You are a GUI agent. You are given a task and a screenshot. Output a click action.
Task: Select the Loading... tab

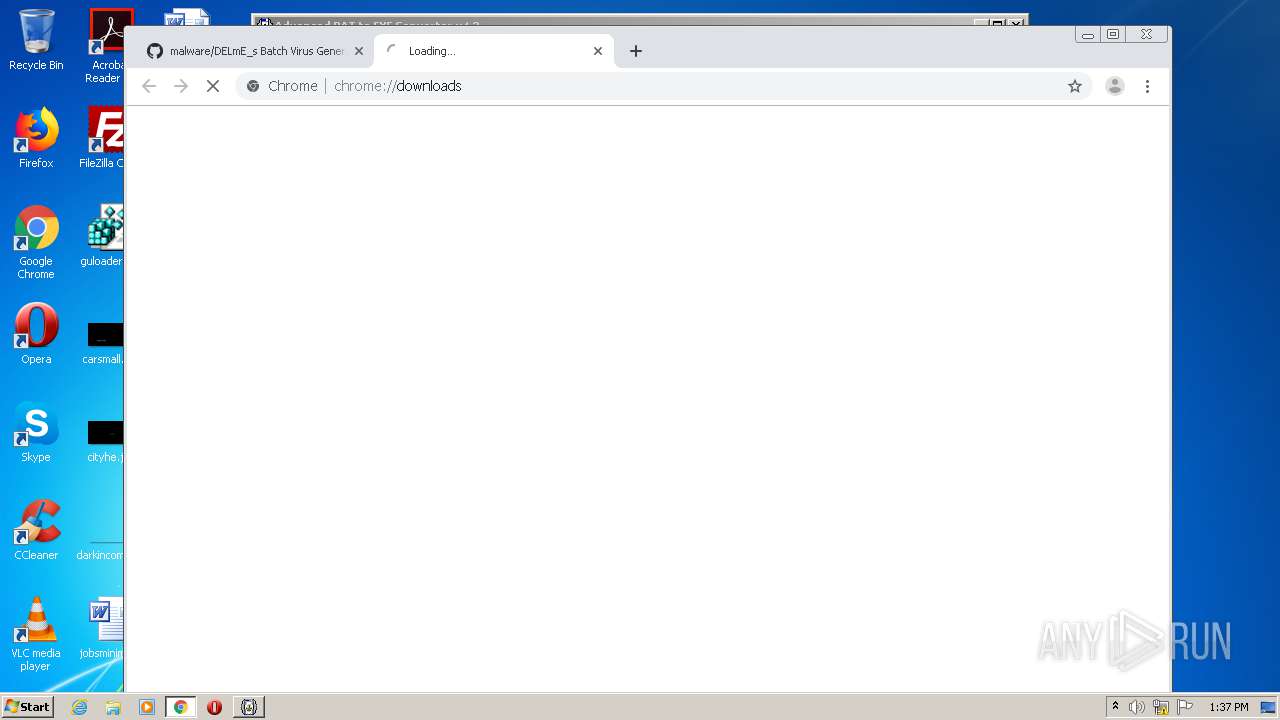pyautogui.click(x=494, y=51)
